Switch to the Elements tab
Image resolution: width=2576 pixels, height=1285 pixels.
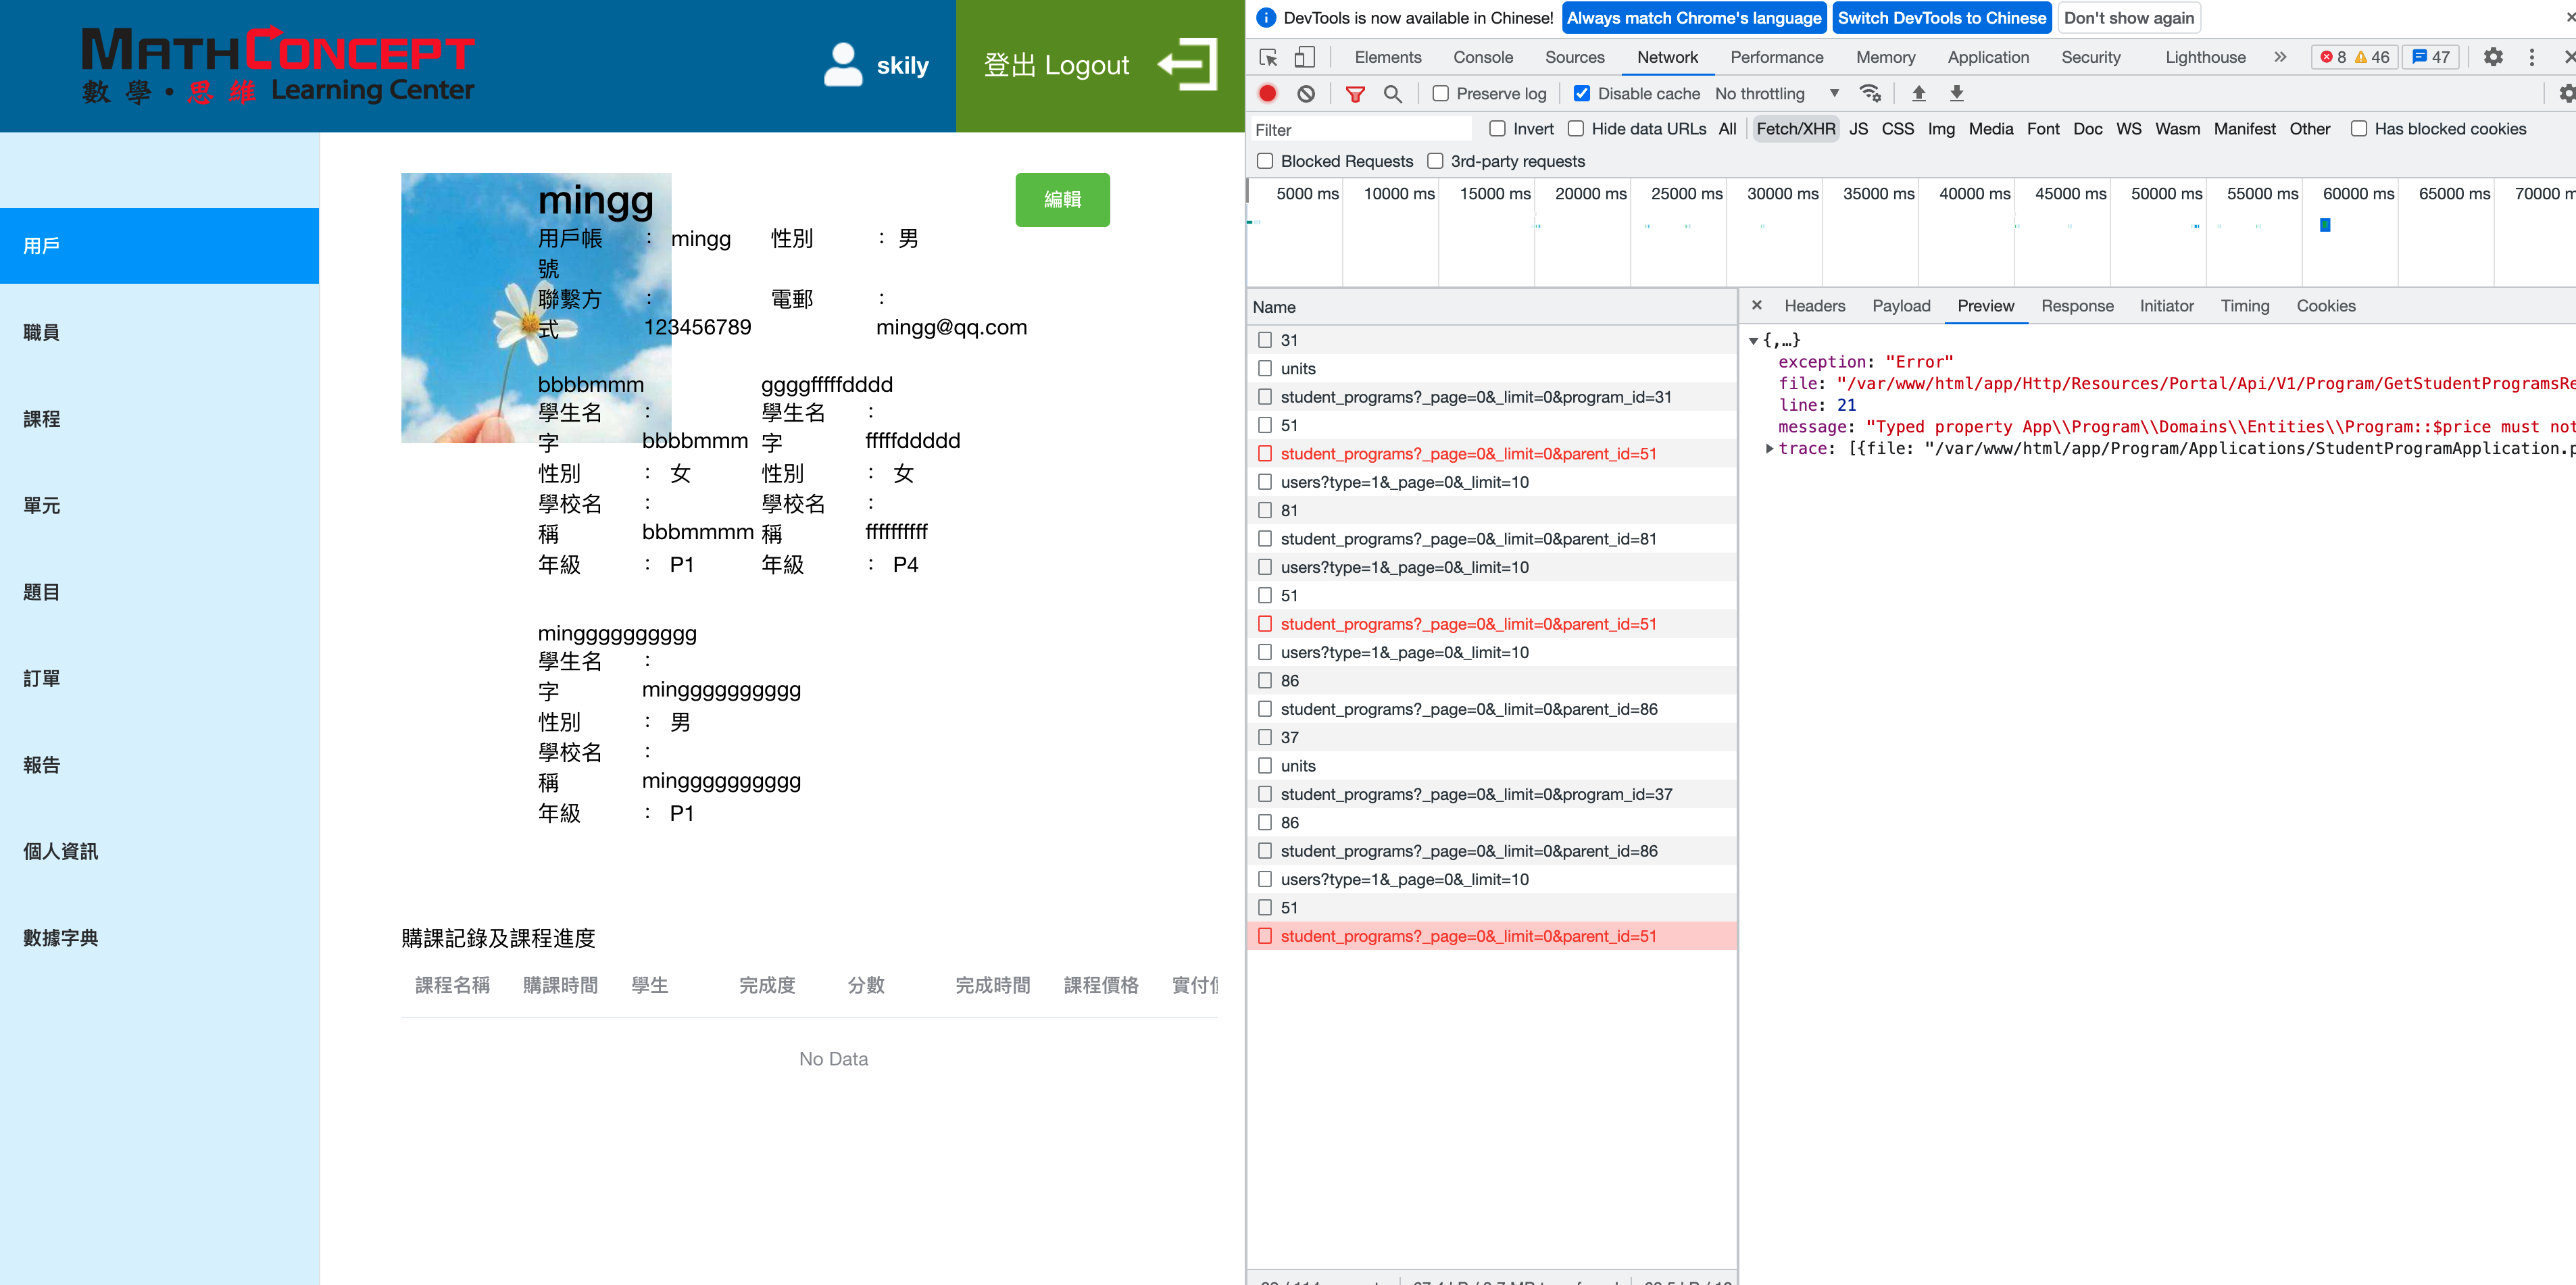[x=1387, y=57]
